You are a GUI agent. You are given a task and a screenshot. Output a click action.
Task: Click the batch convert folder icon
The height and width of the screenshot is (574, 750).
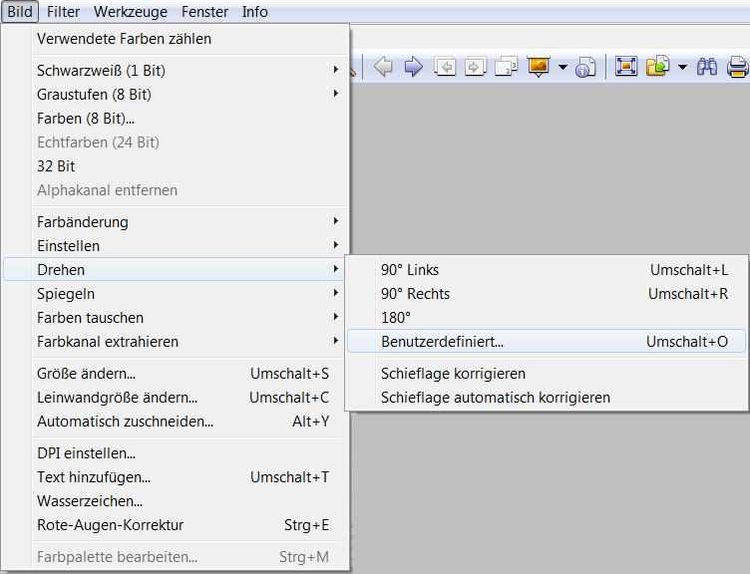pos(658,66)
